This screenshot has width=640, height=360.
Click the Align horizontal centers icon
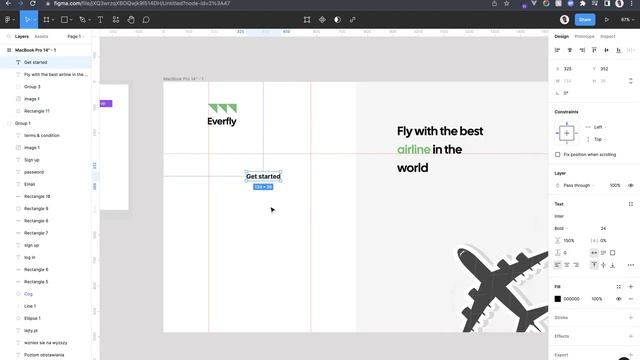coord(570,50)
